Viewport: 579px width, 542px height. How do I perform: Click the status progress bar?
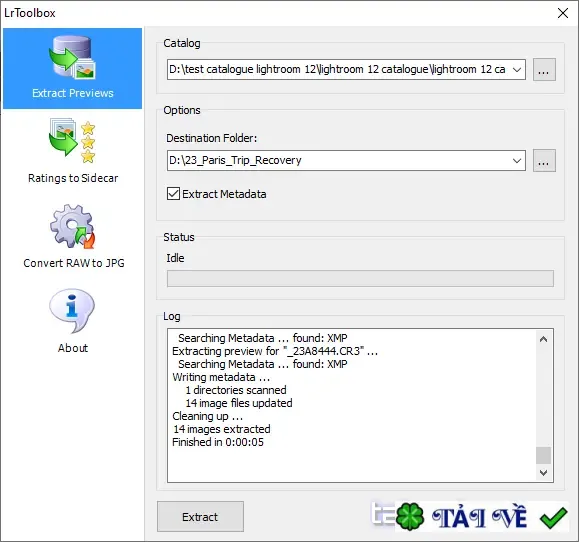point(360,278)
